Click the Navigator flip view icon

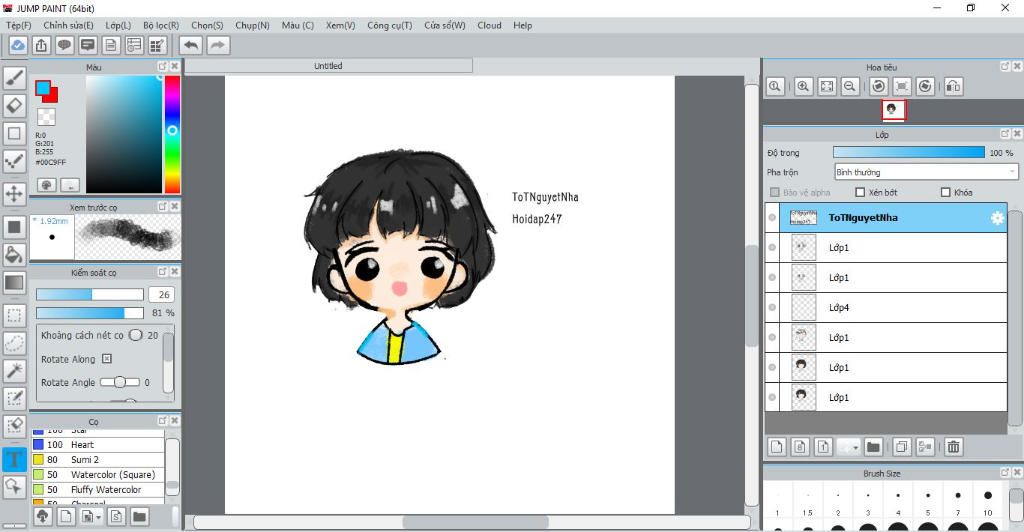(x=953, y=86)
